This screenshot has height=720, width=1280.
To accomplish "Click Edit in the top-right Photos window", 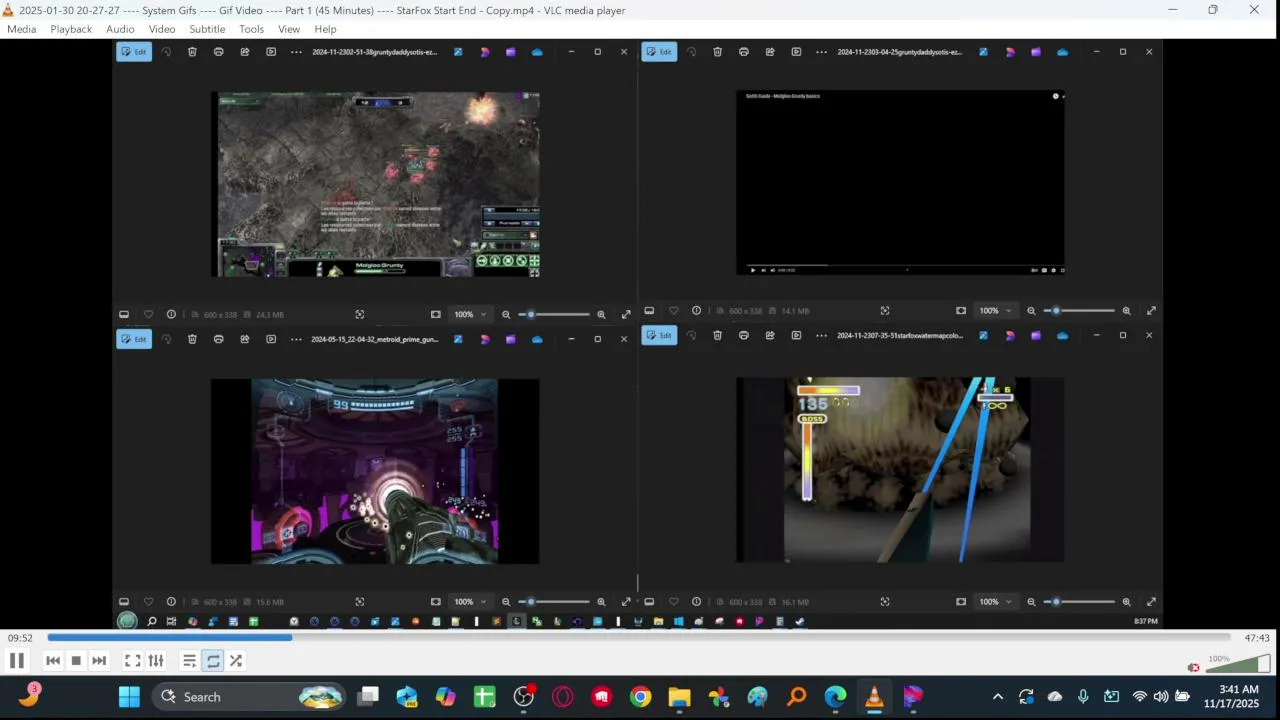I will point(659,52).
